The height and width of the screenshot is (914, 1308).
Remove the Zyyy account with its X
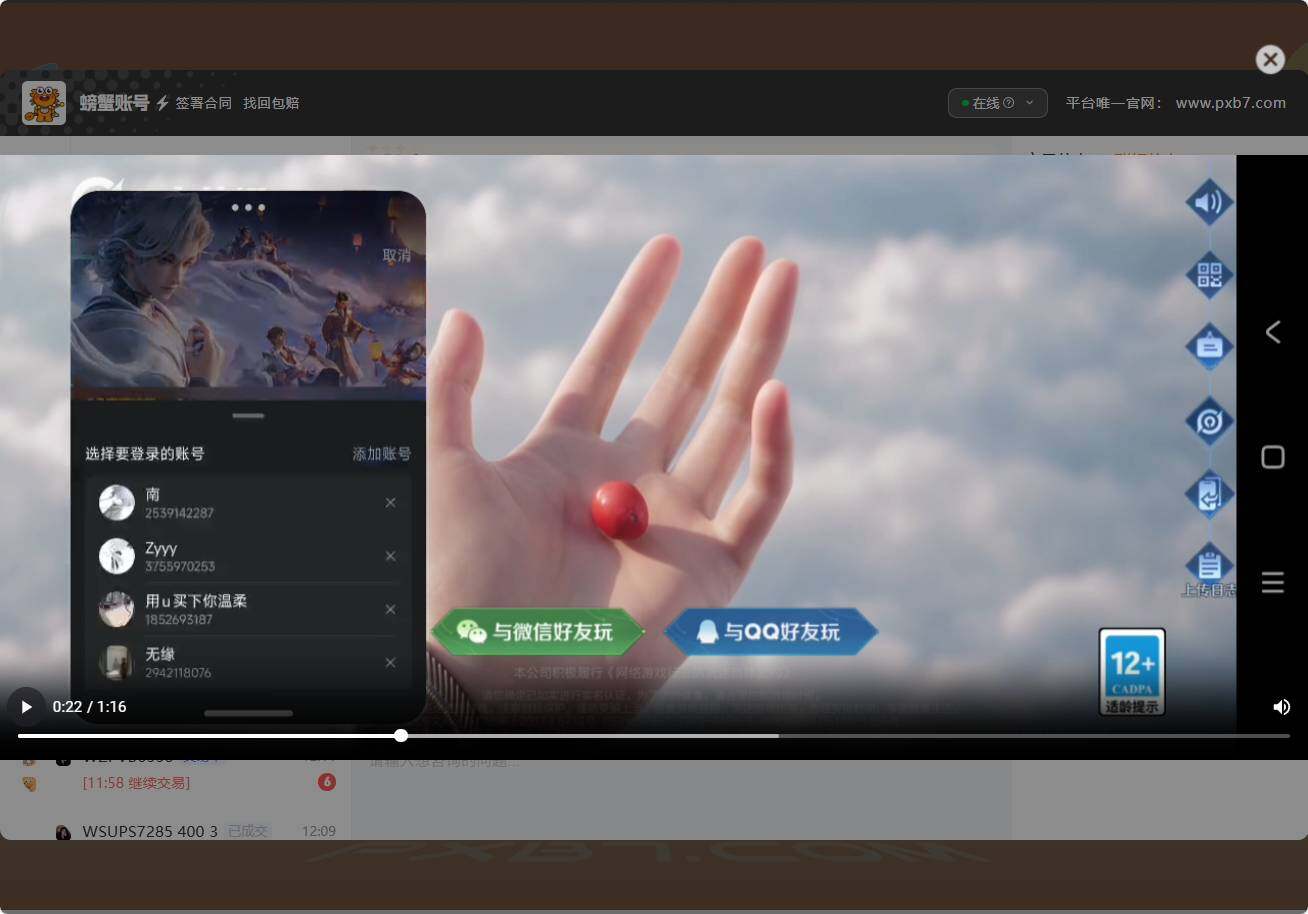(x=390, y=556)
